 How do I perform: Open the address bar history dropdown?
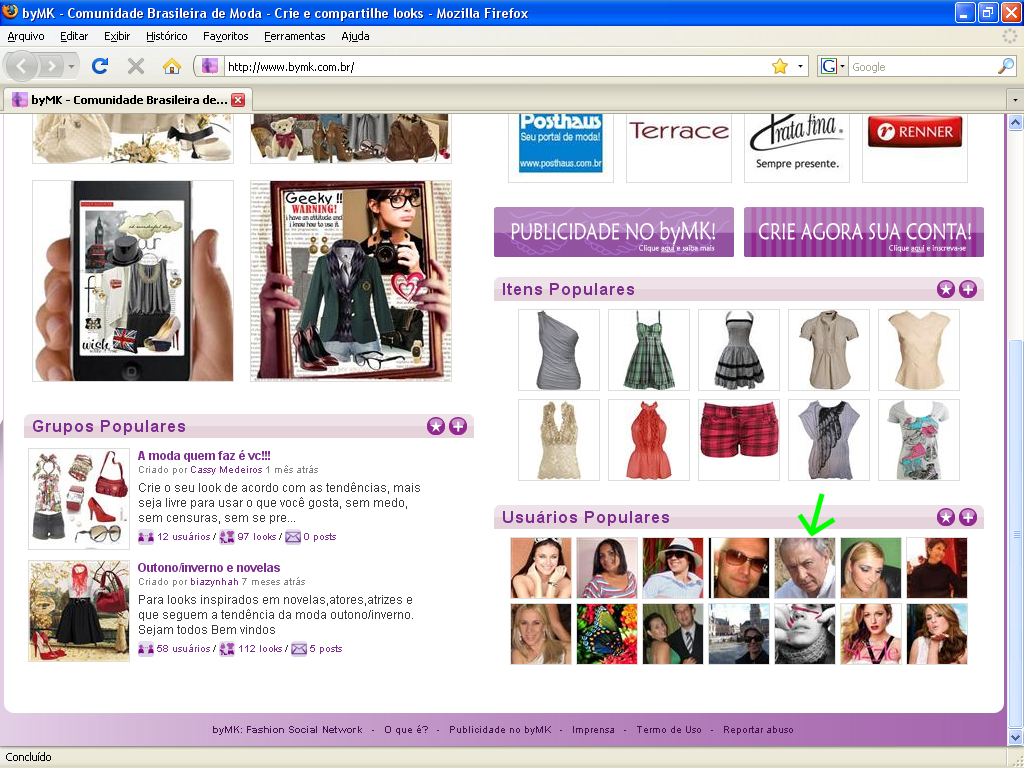[801, 66]
